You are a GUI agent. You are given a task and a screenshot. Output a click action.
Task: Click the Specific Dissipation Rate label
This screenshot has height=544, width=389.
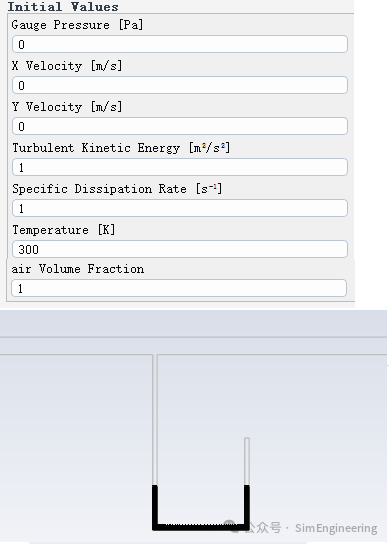117,189
